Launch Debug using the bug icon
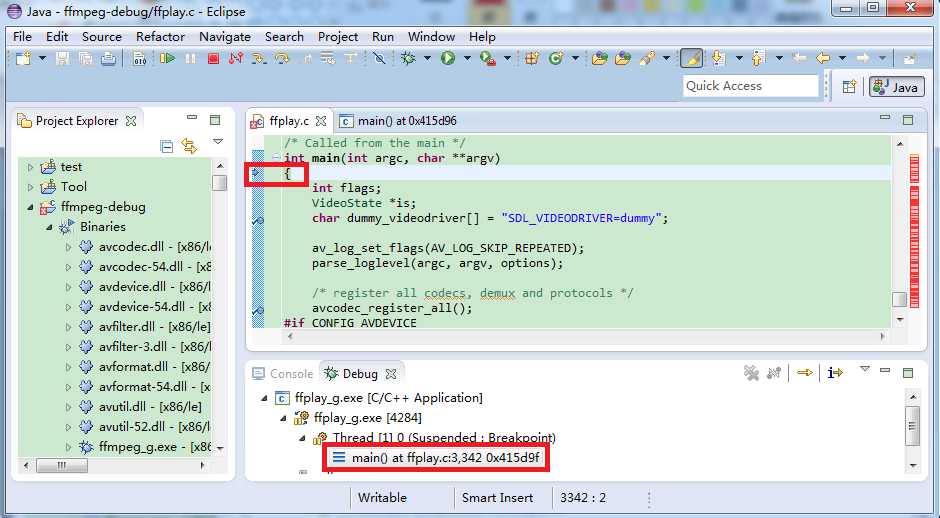Viewport: 940px width, 518px height. click(408, 58)
